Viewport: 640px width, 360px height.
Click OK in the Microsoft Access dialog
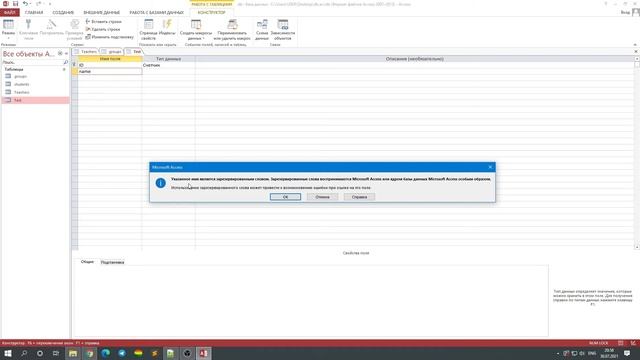pyautogui.click(x=285, y=197)
